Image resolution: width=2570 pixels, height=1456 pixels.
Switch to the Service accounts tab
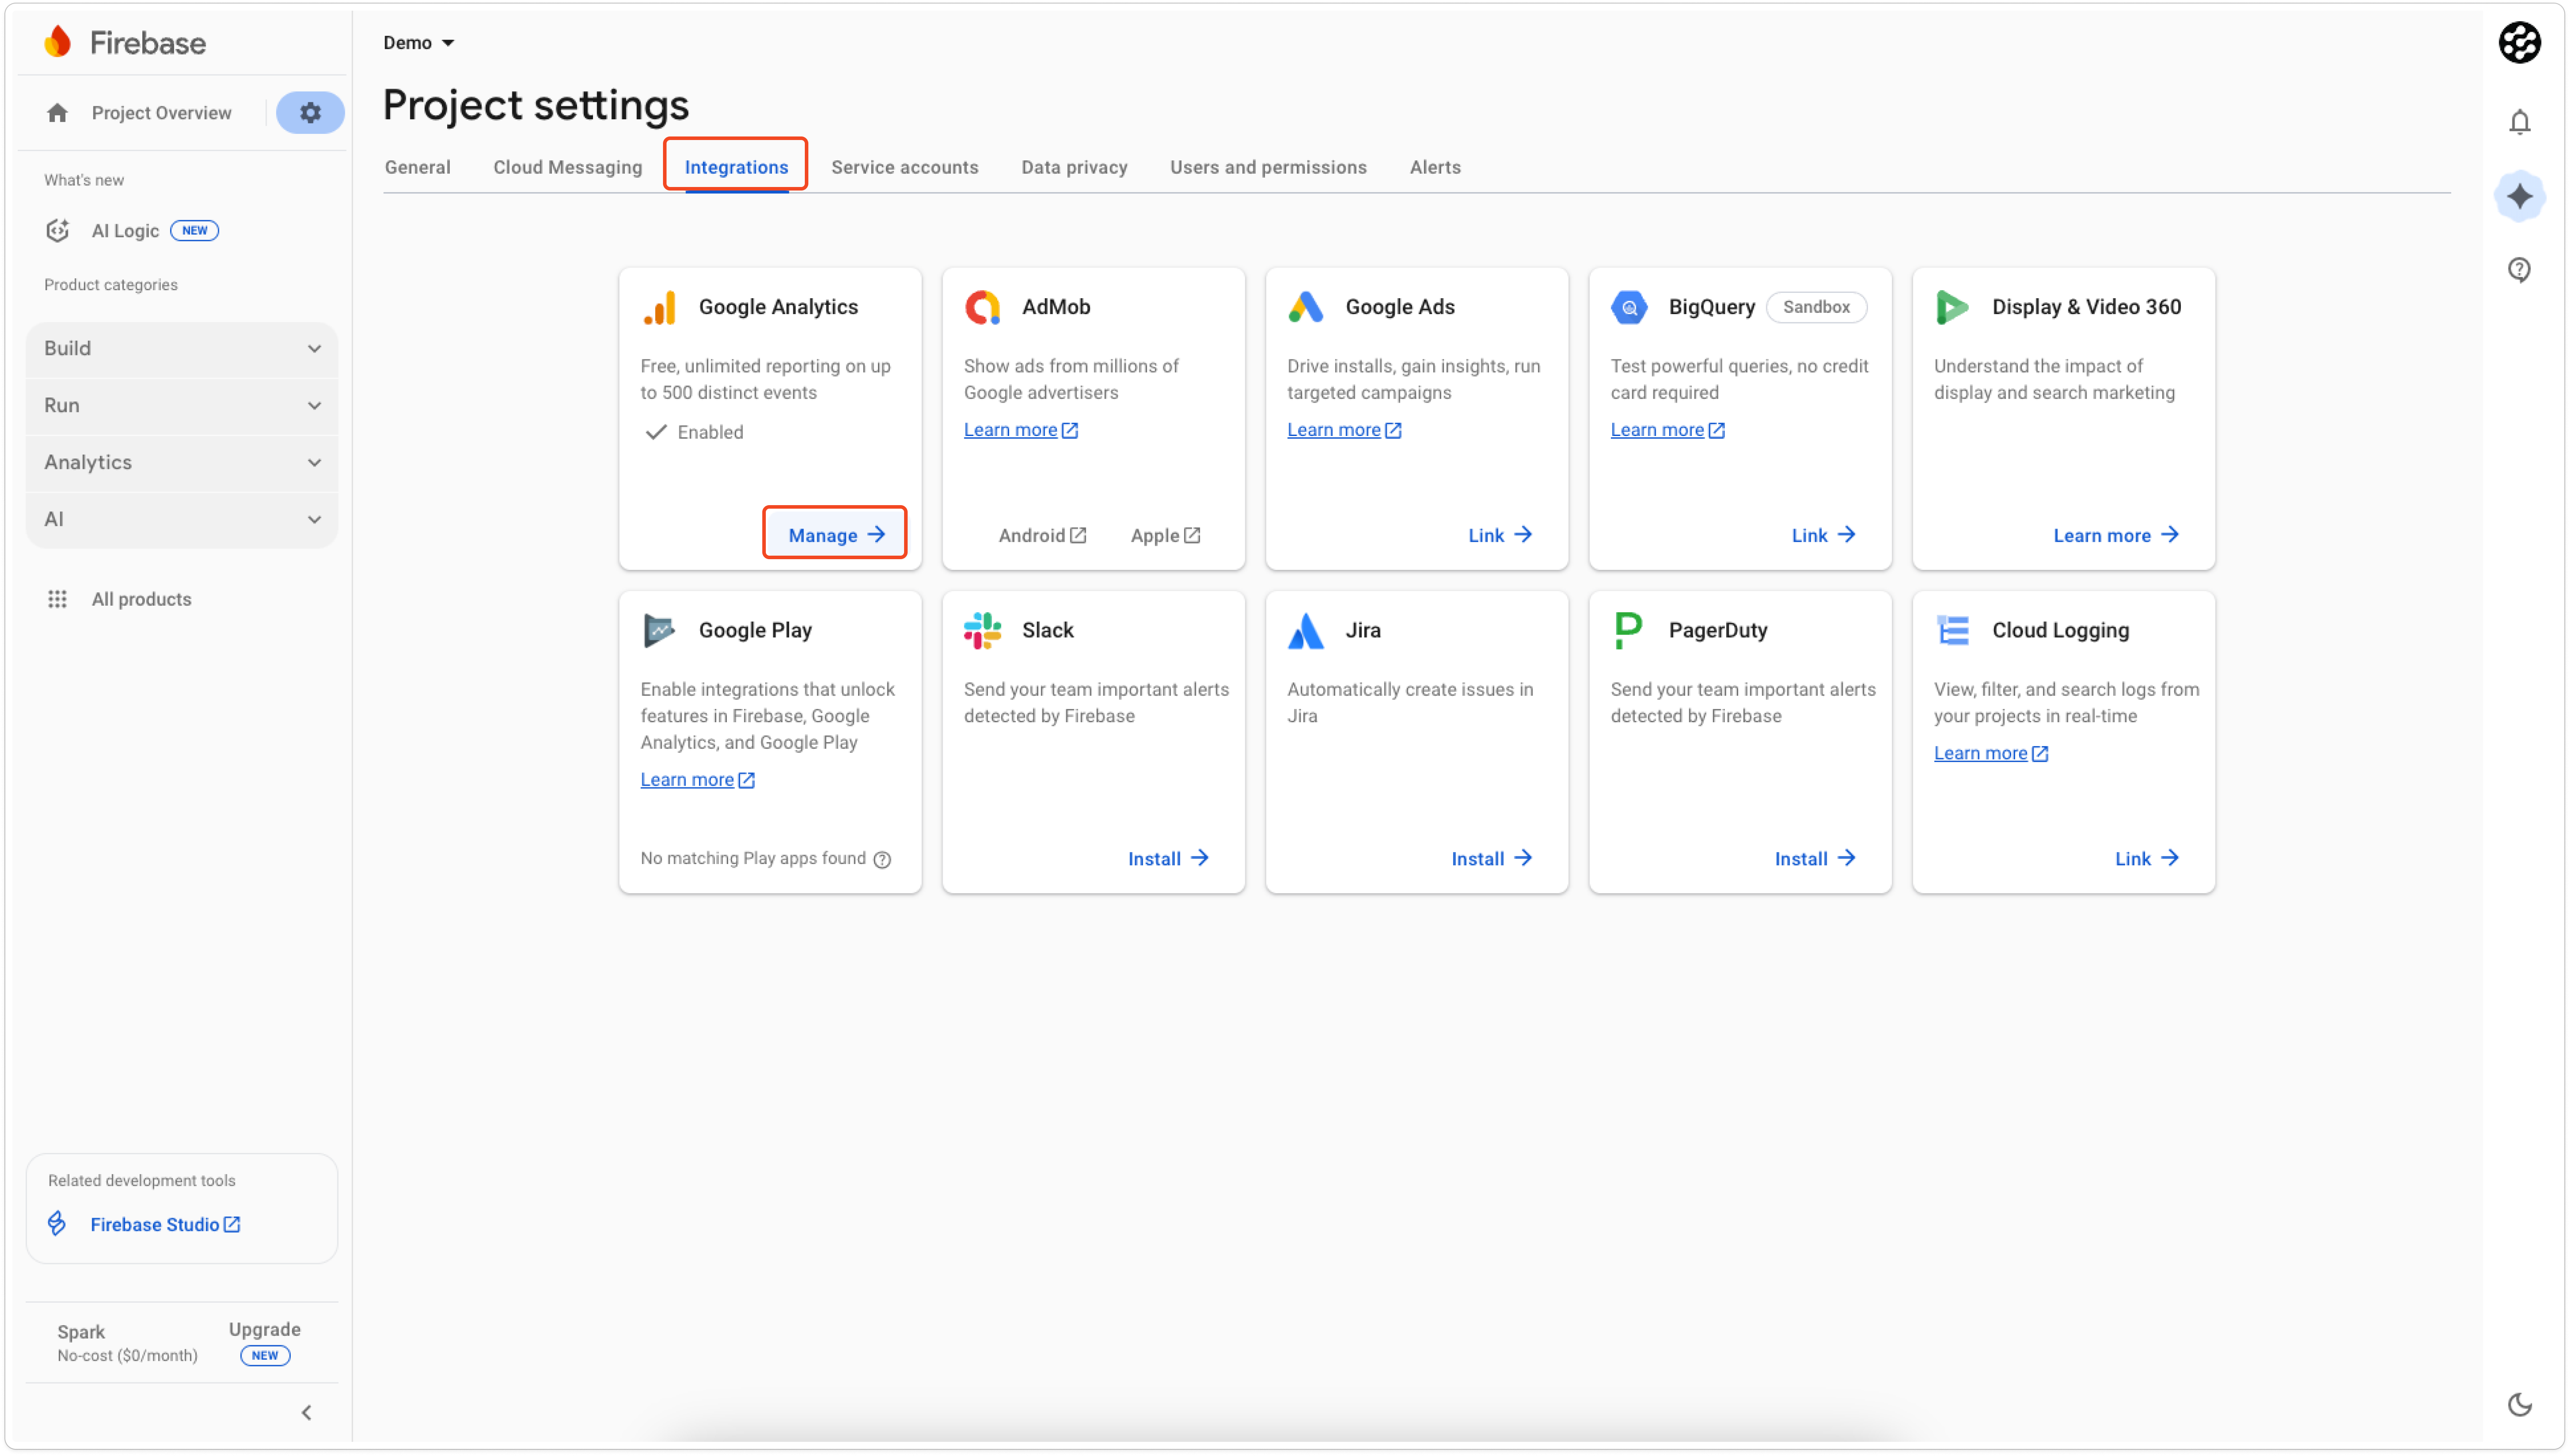tap(904, 167)
